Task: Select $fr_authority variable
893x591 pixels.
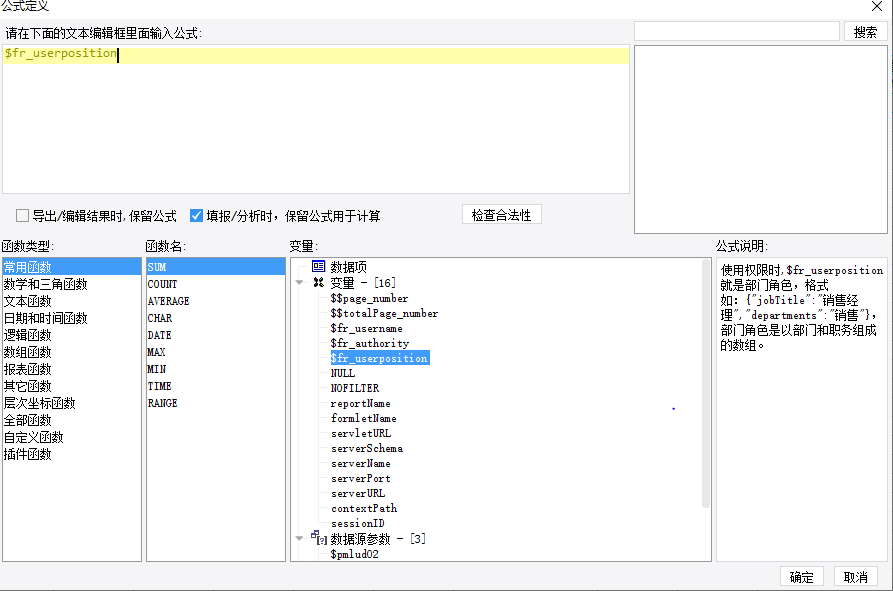Action: click(x=370, y=343)
